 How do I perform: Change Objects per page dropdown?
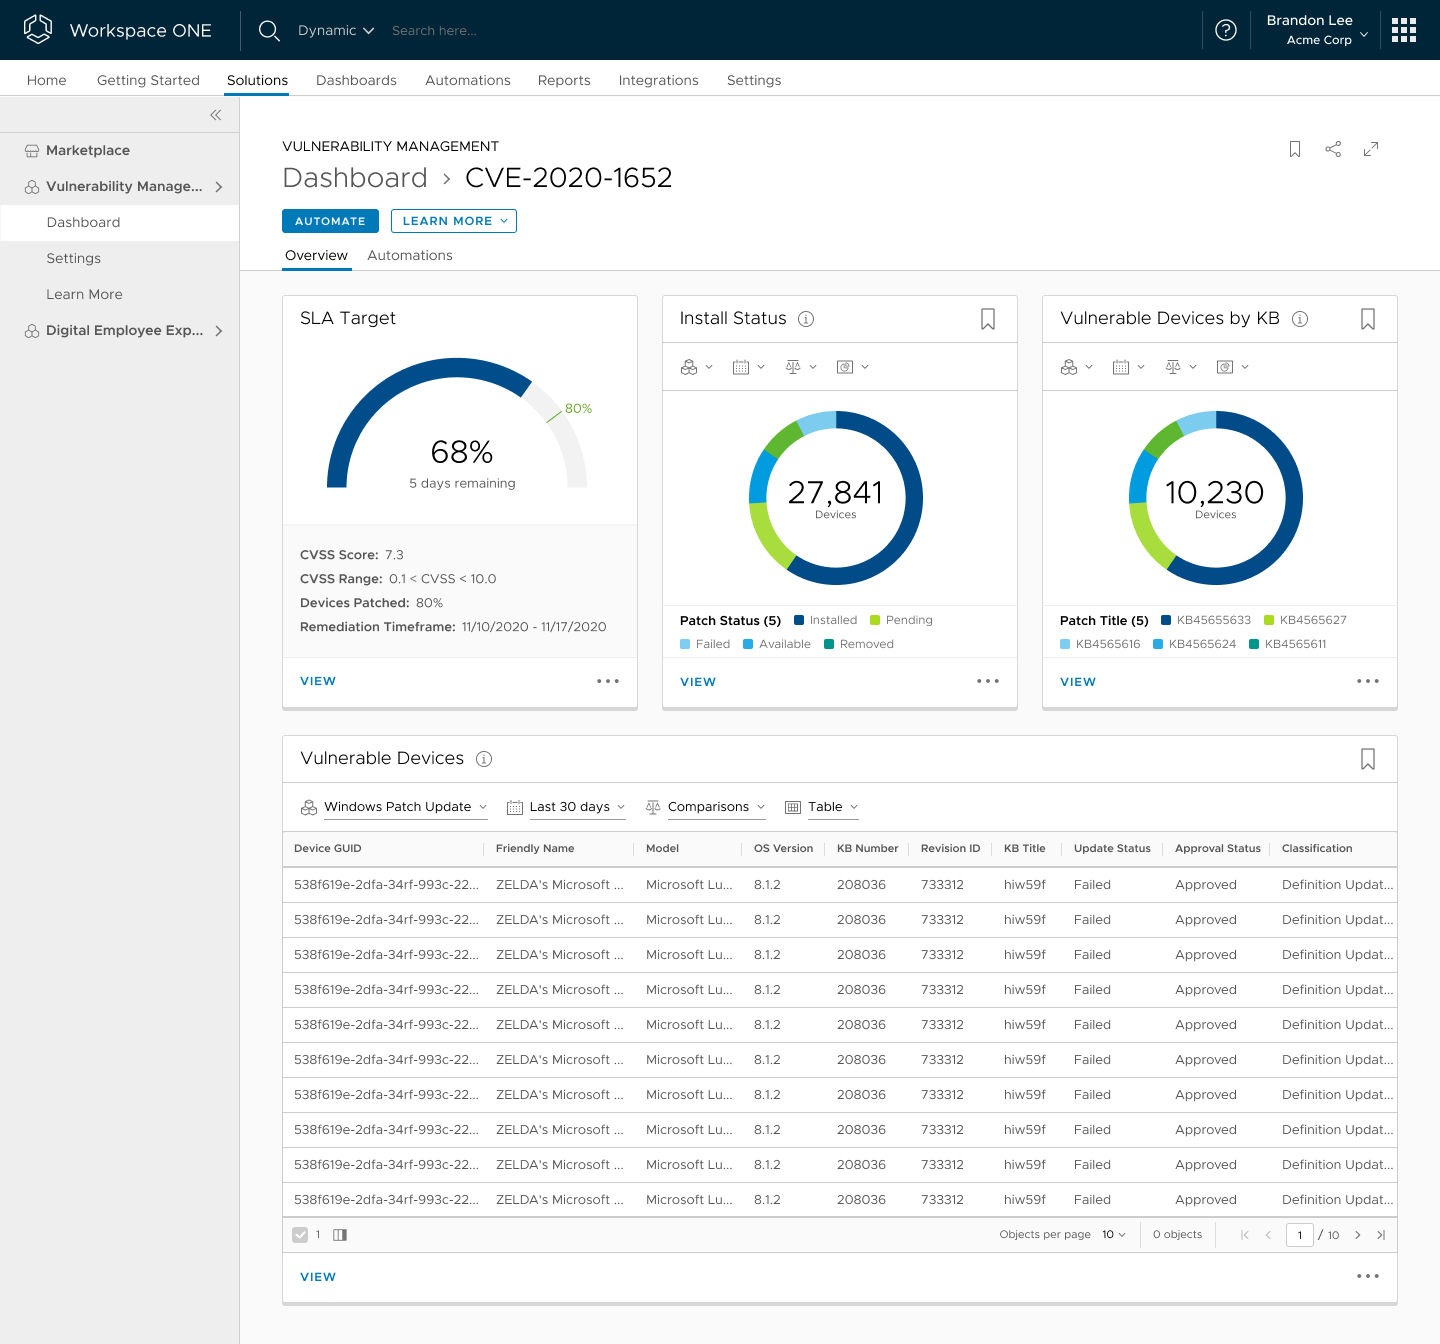click(x=1114, y=1235)
